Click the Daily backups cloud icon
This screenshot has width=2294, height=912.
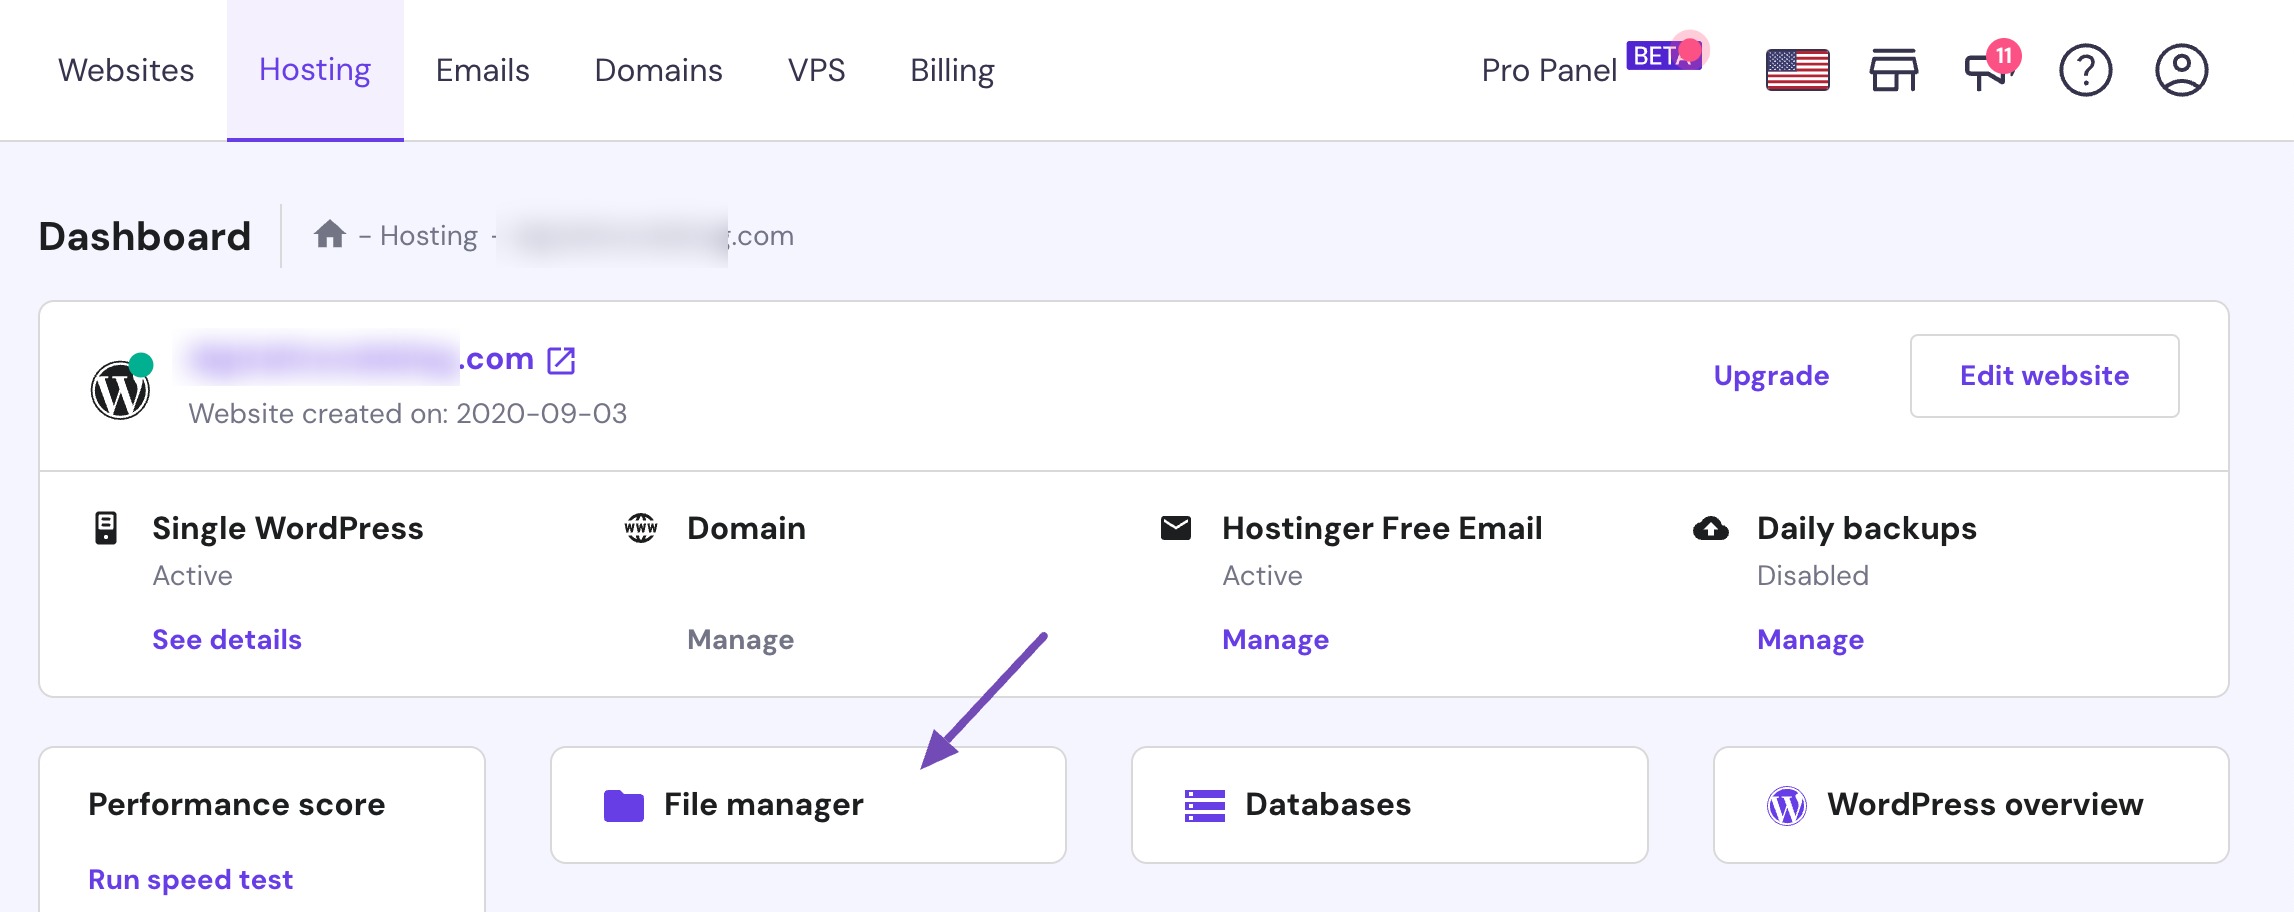click(1711, 528)
